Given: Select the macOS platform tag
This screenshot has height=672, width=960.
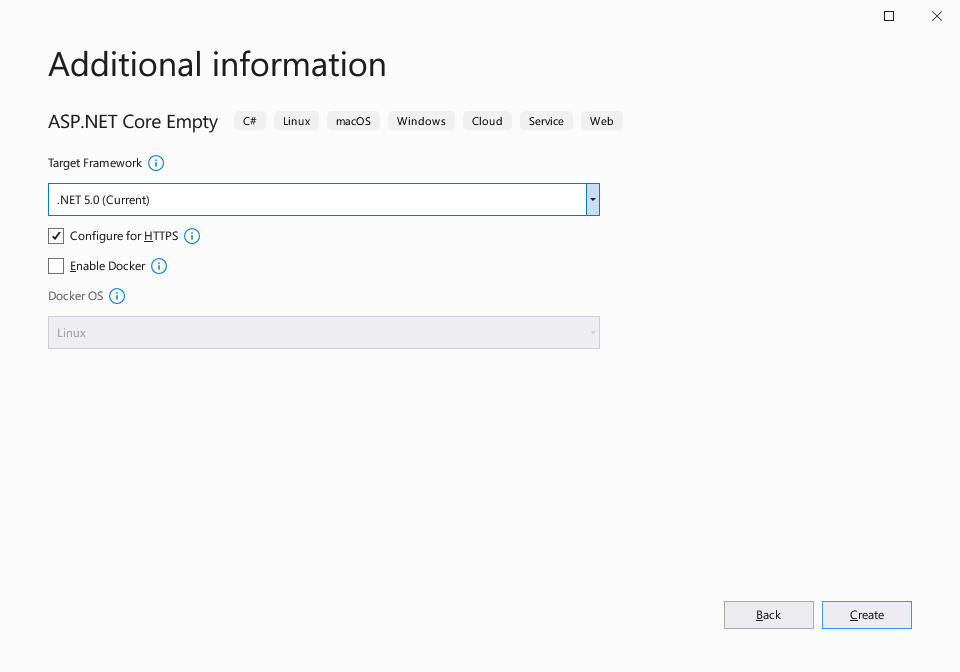Looking at the screenshot, I should coord(352,120).
